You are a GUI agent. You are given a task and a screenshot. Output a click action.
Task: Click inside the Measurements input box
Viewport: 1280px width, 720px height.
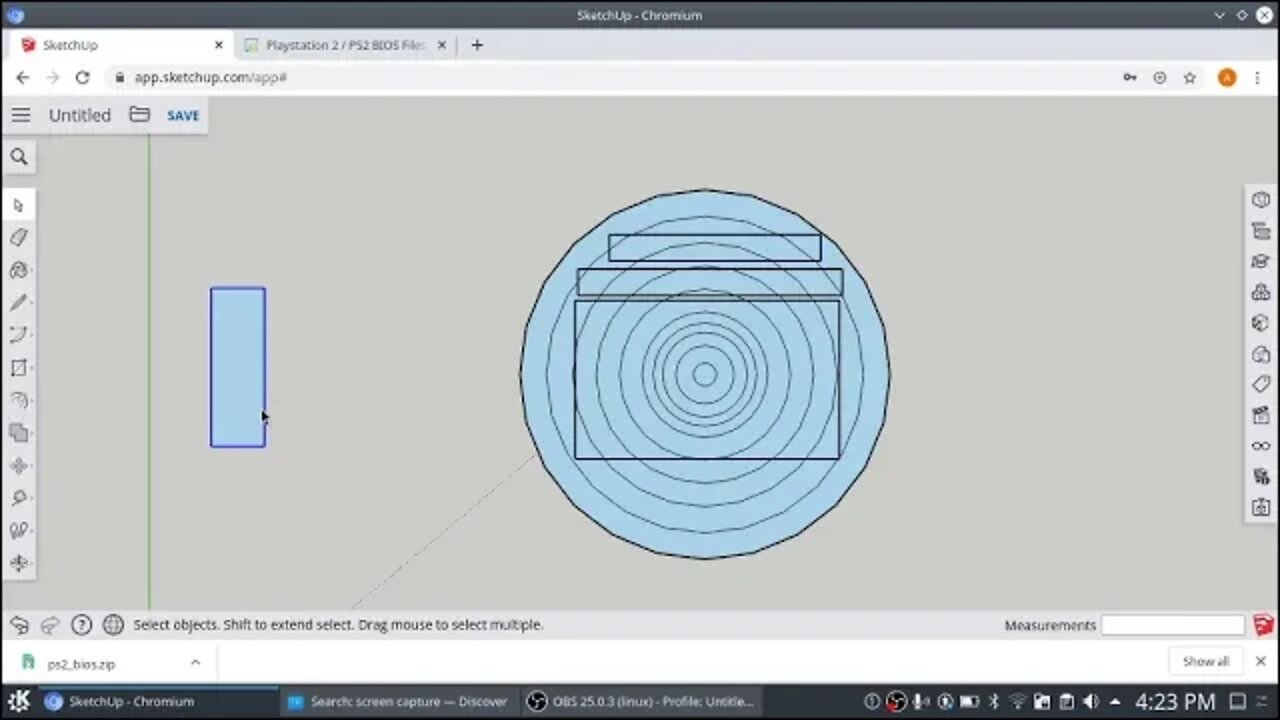pos(1173,625)
